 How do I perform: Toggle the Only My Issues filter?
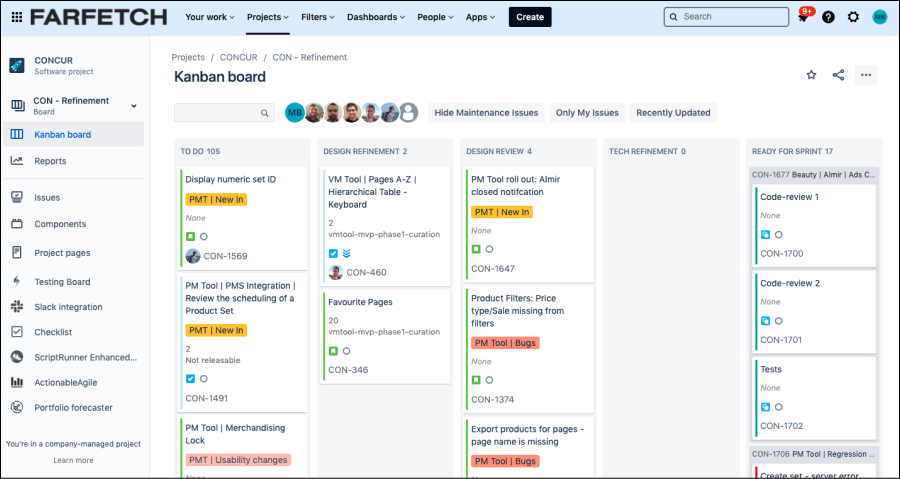[587, 113]
